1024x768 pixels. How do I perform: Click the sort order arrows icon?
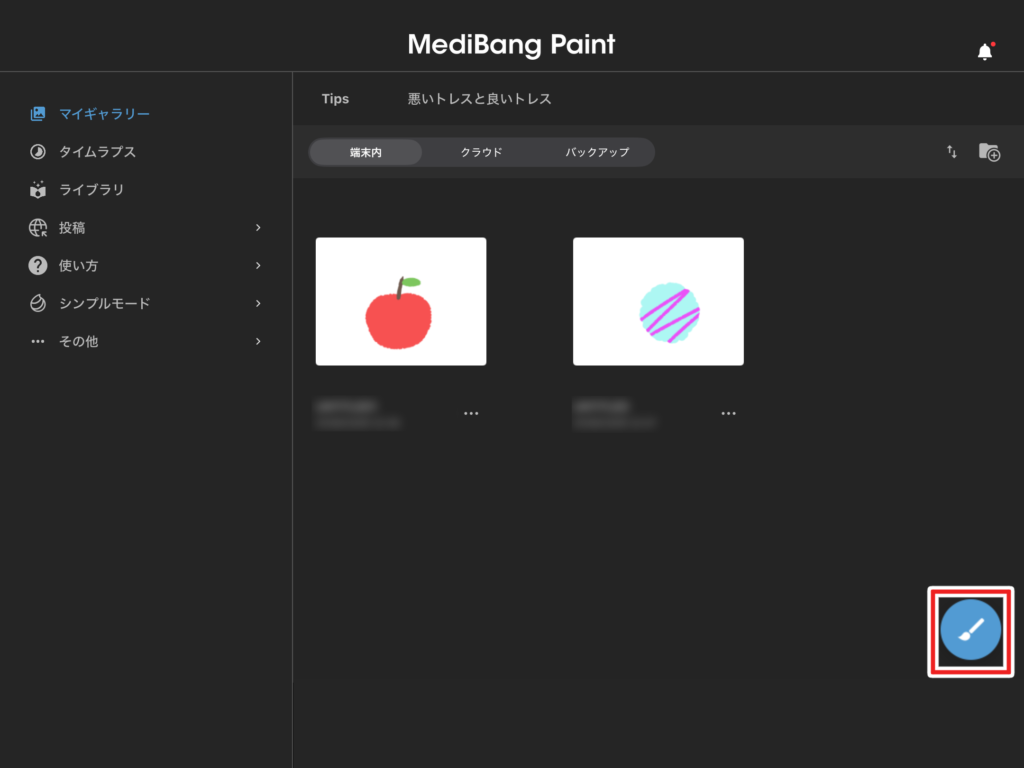point(952,152)
